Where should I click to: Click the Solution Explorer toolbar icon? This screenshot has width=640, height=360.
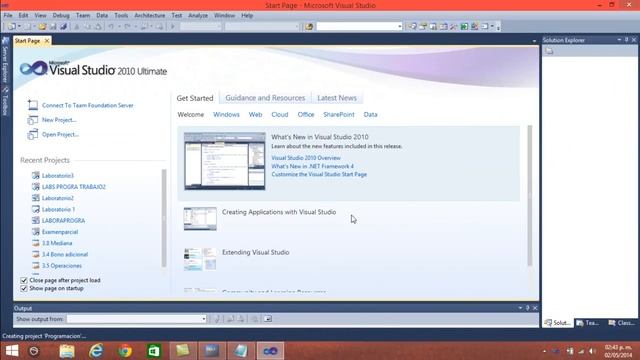click(x=413, y=27)
